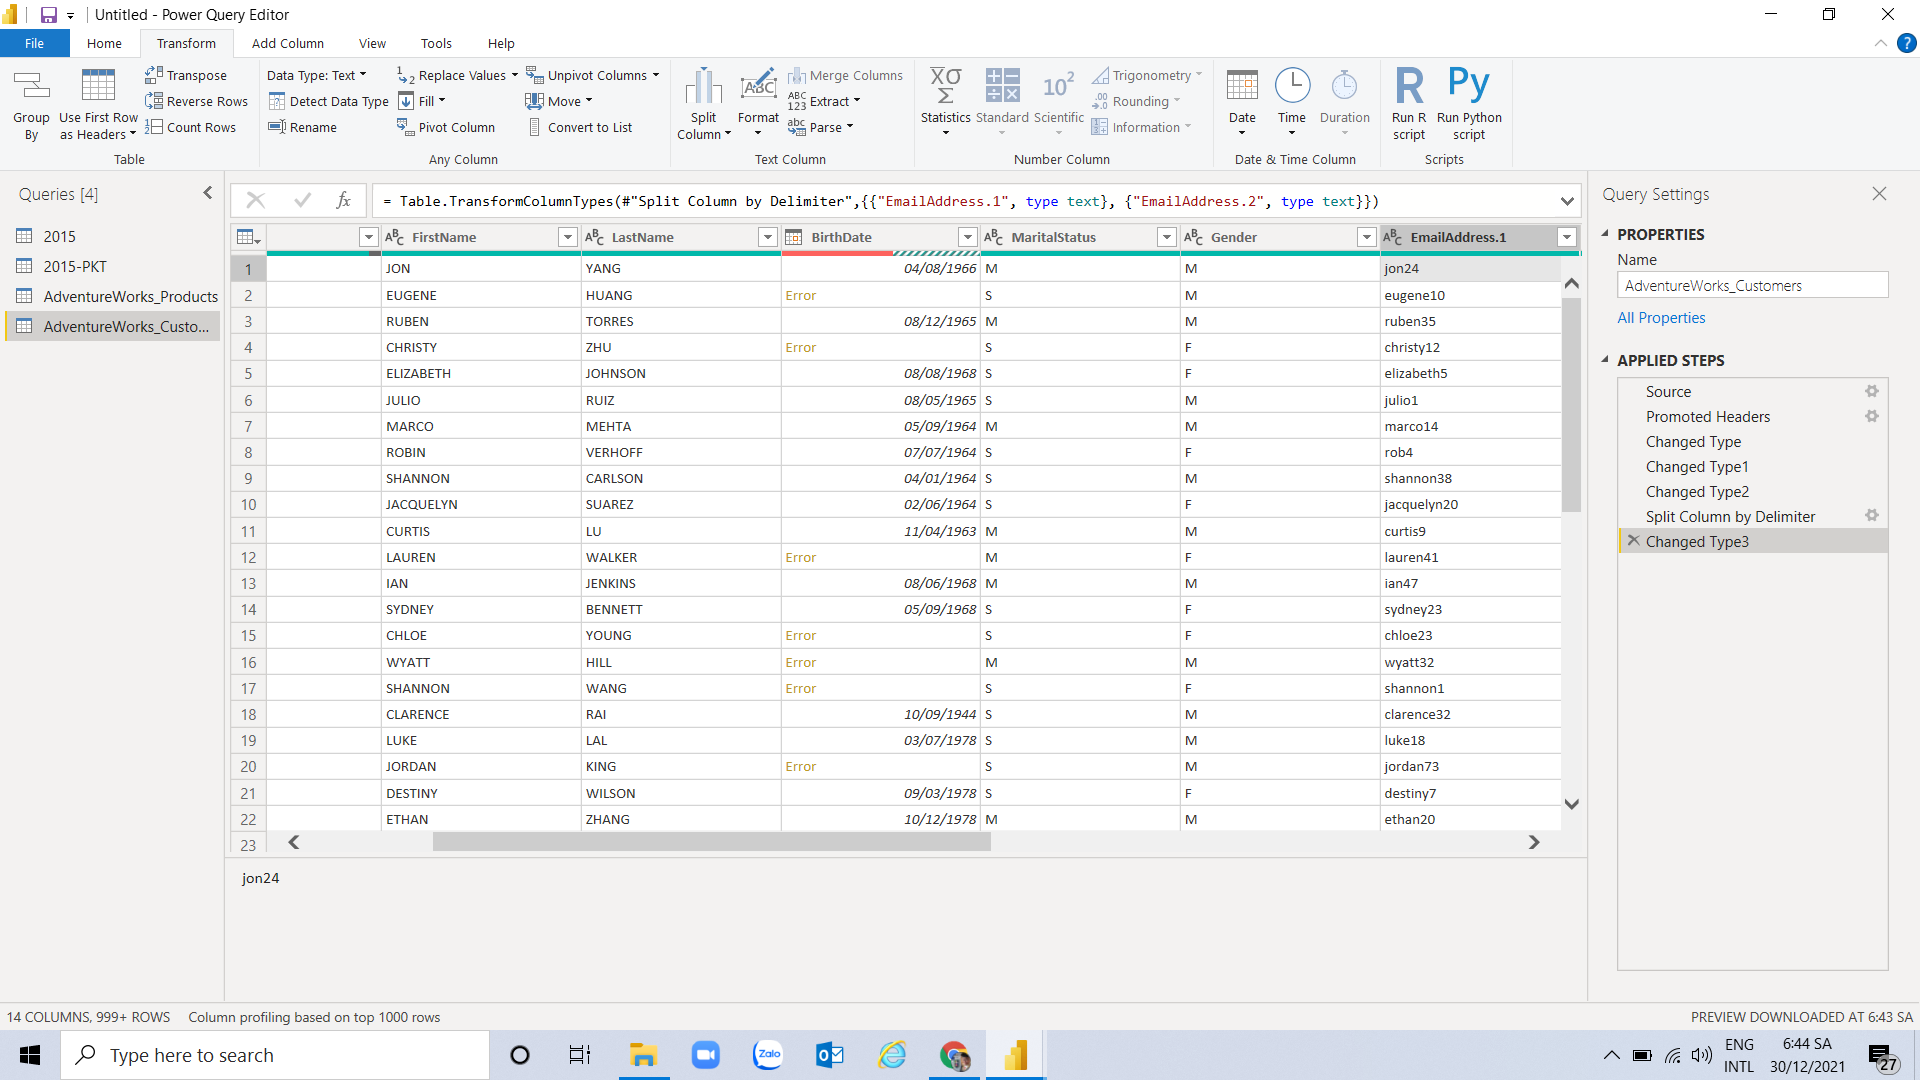Select the 2015-PKT query
This screenshot has width=1920, height=1080.
pyautogui.click(x=112, y=266)
